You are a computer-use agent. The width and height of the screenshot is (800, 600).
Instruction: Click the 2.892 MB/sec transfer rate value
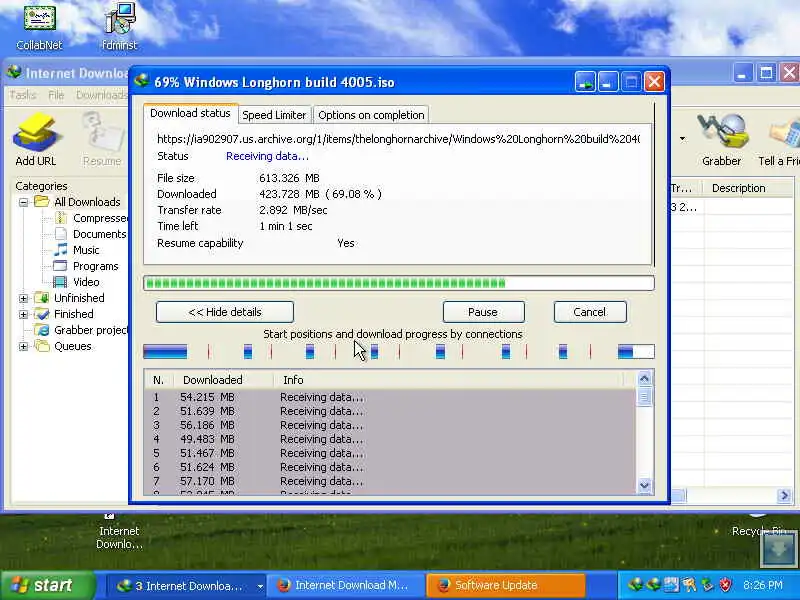(293, 210)
